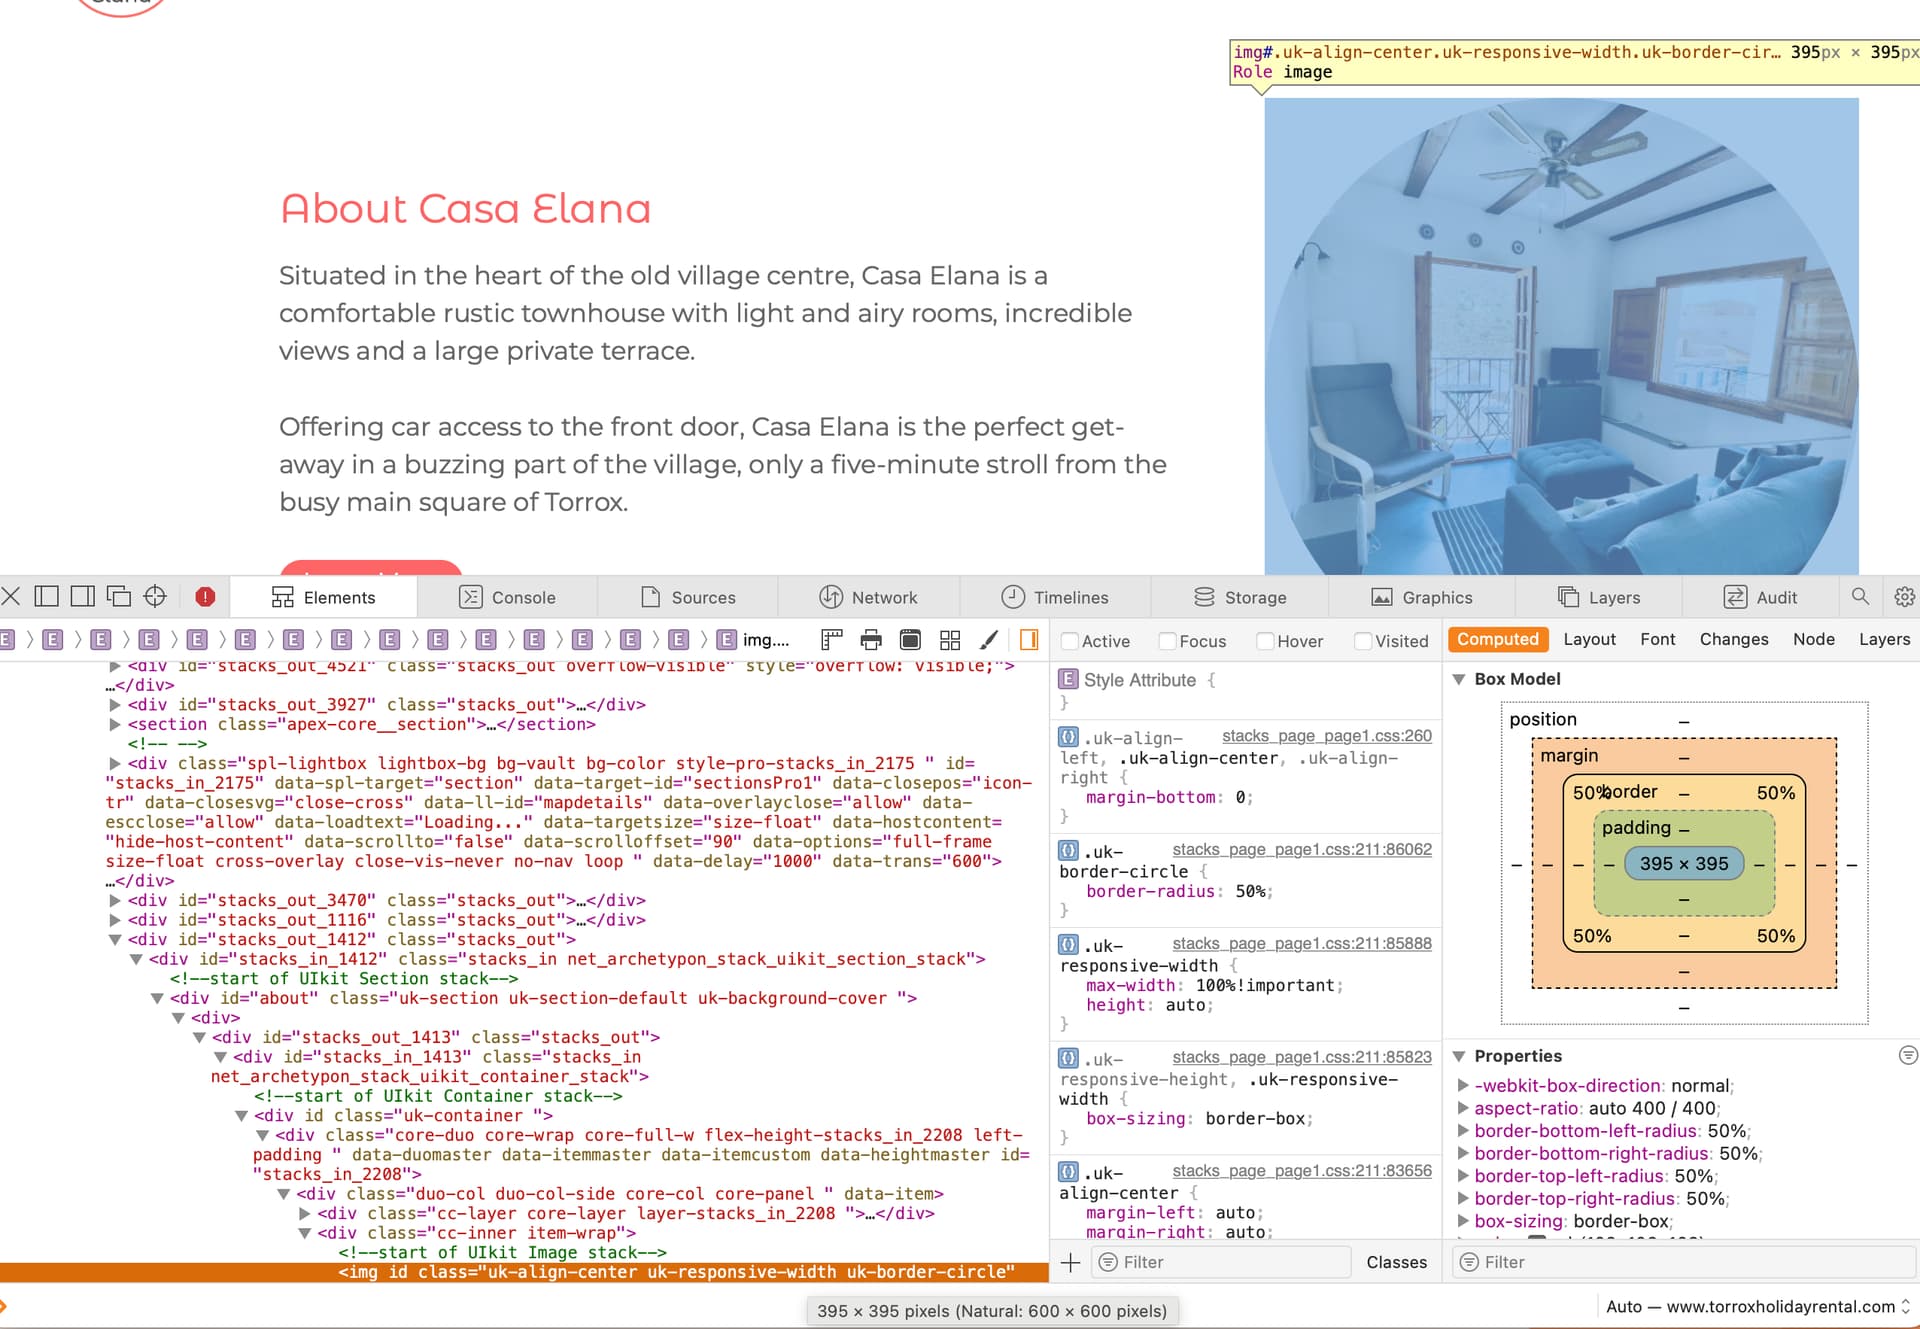The image size is (1920, 1329).
Task: Enable paint flashing brush icon
Action: coord(989,640)
